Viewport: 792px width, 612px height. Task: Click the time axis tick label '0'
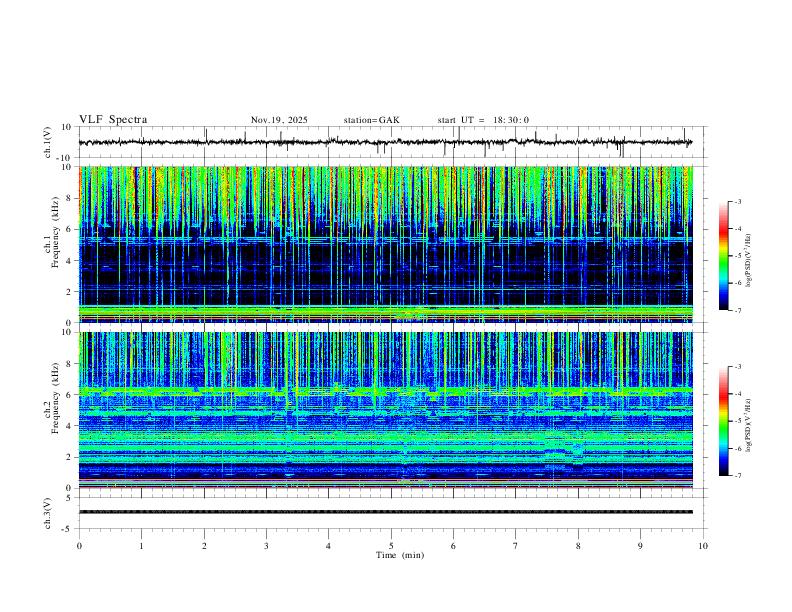point(79,546)
